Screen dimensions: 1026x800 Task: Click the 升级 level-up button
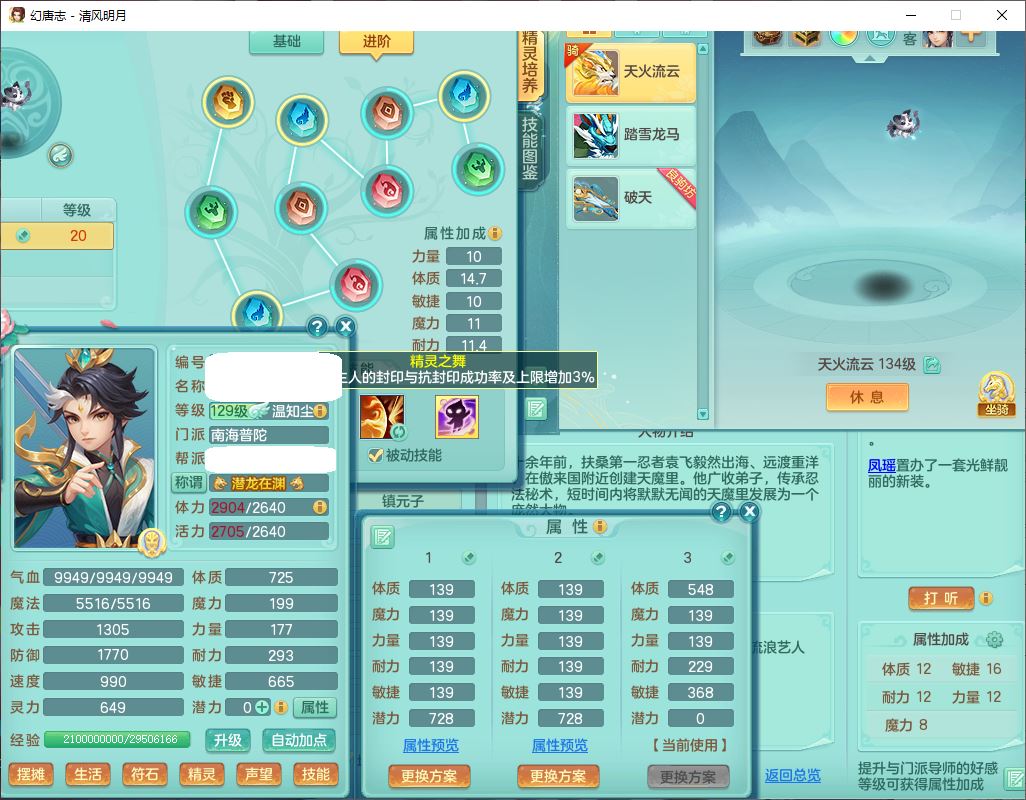coord(227,740)
